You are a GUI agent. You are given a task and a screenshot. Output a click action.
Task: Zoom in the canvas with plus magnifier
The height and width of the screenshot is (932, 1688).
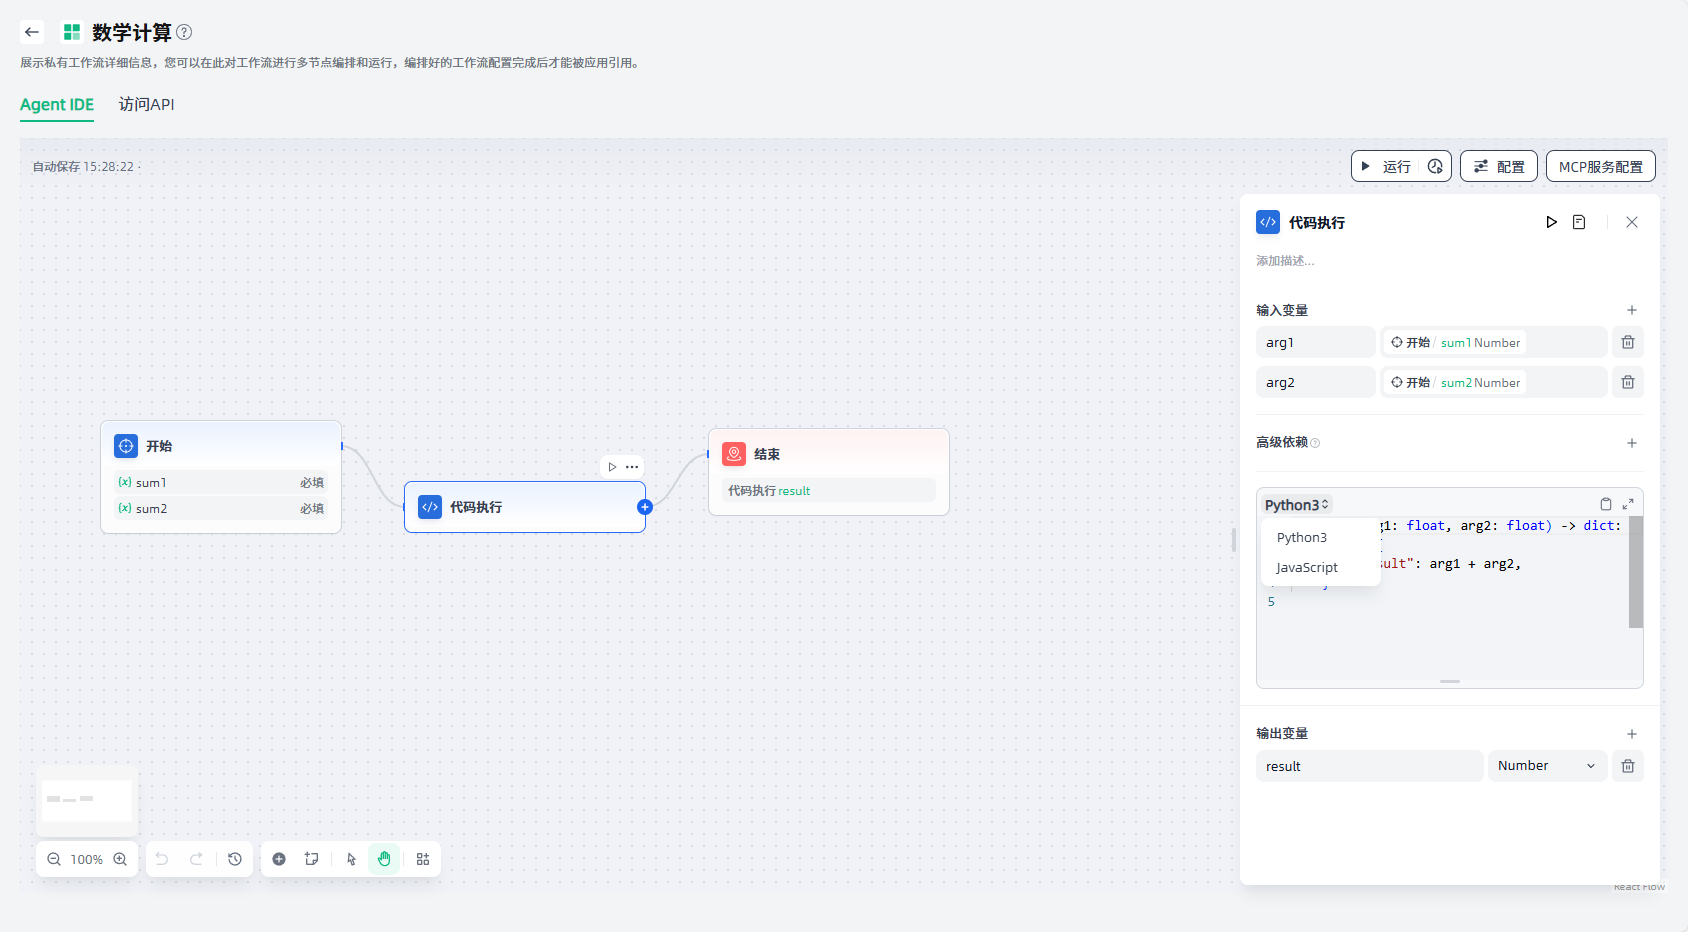pos(120,859)
